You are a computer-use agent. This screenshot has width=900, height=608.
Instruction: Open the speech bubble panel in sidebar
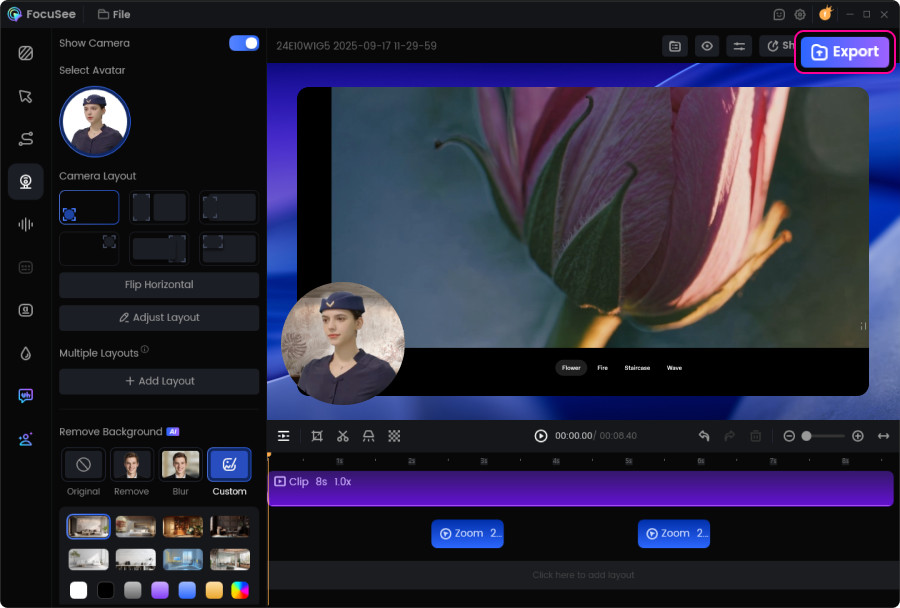click(x=26, y=396)
